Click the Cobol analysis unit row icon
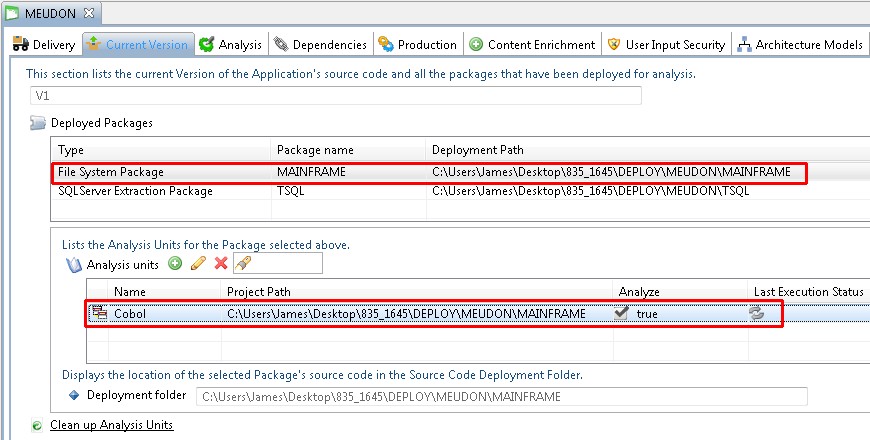 tap(99, 313)
